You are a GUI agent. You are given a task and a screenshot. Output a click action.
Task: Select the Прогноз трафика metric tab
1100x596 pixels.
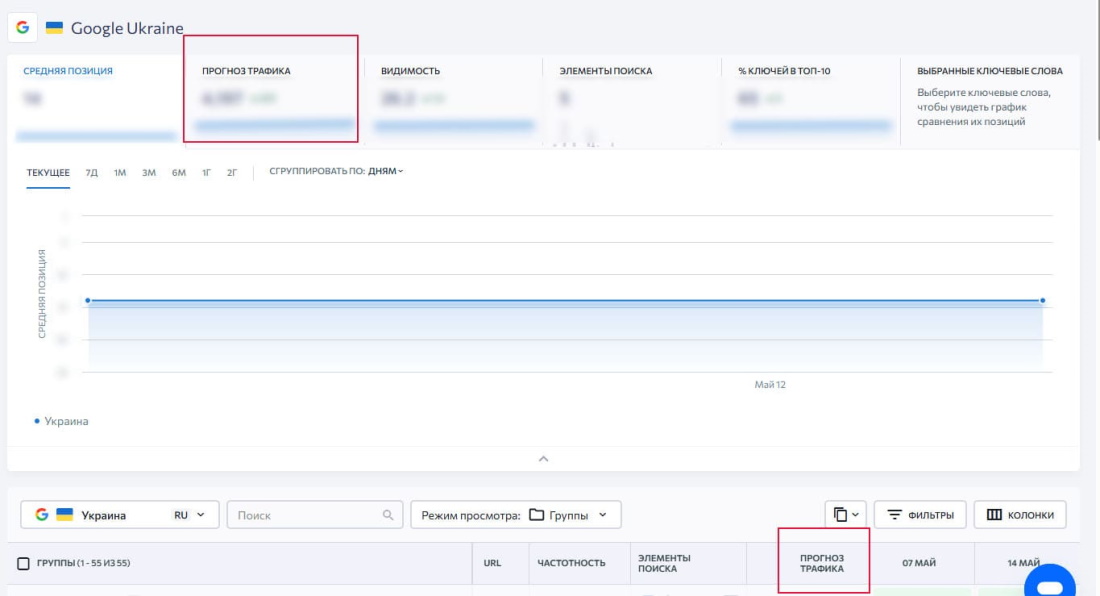click(270, 90)
